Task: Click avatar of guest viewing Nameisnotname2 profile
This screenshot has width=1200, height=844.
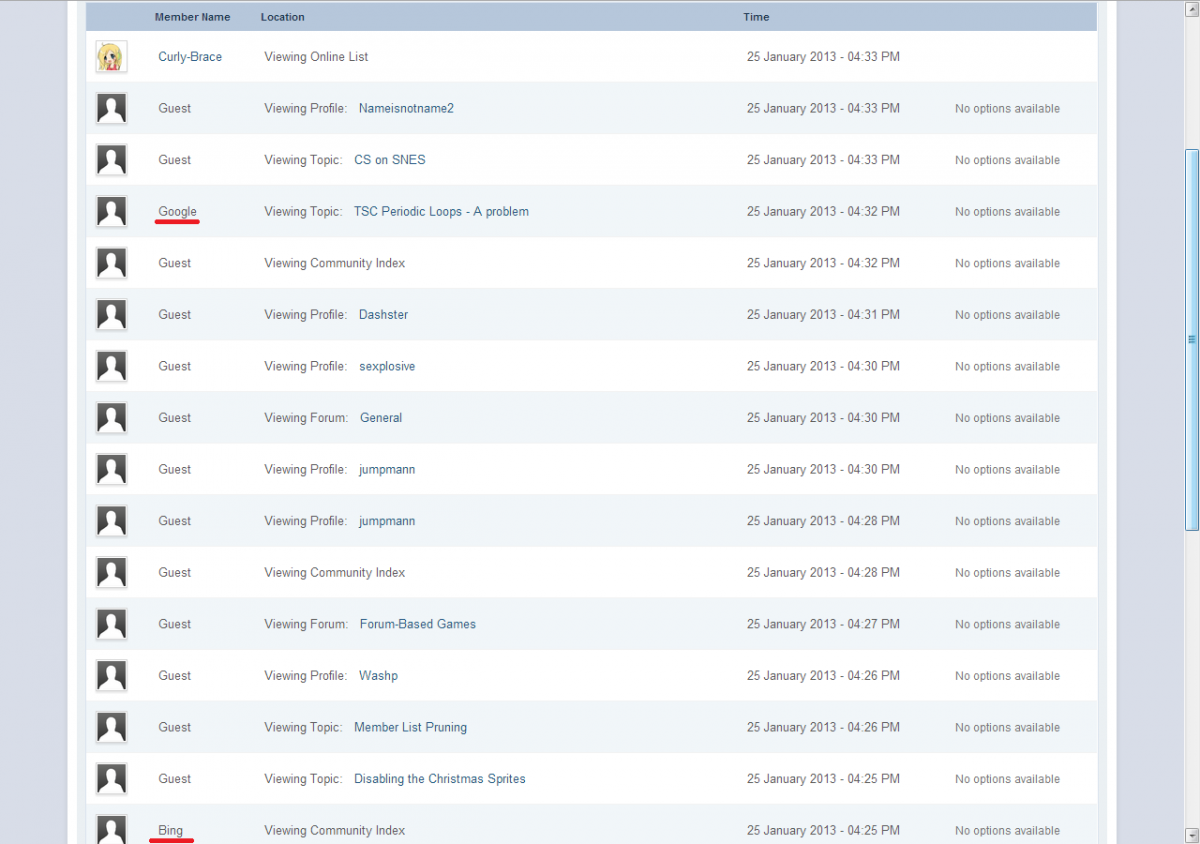Action: pyautogui.click(x=111, y=108)
